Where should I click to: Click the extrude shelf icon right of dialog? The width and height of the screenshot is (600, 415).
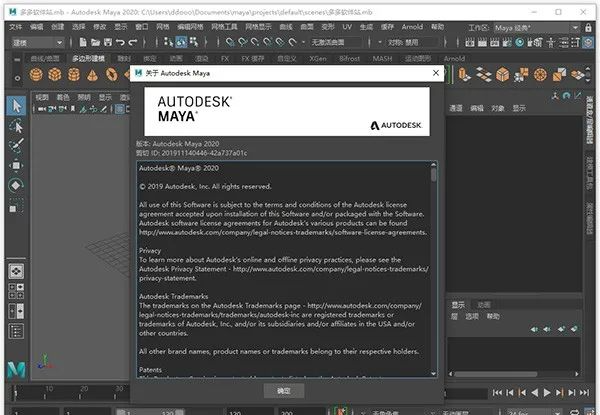(x=464, y=75)
